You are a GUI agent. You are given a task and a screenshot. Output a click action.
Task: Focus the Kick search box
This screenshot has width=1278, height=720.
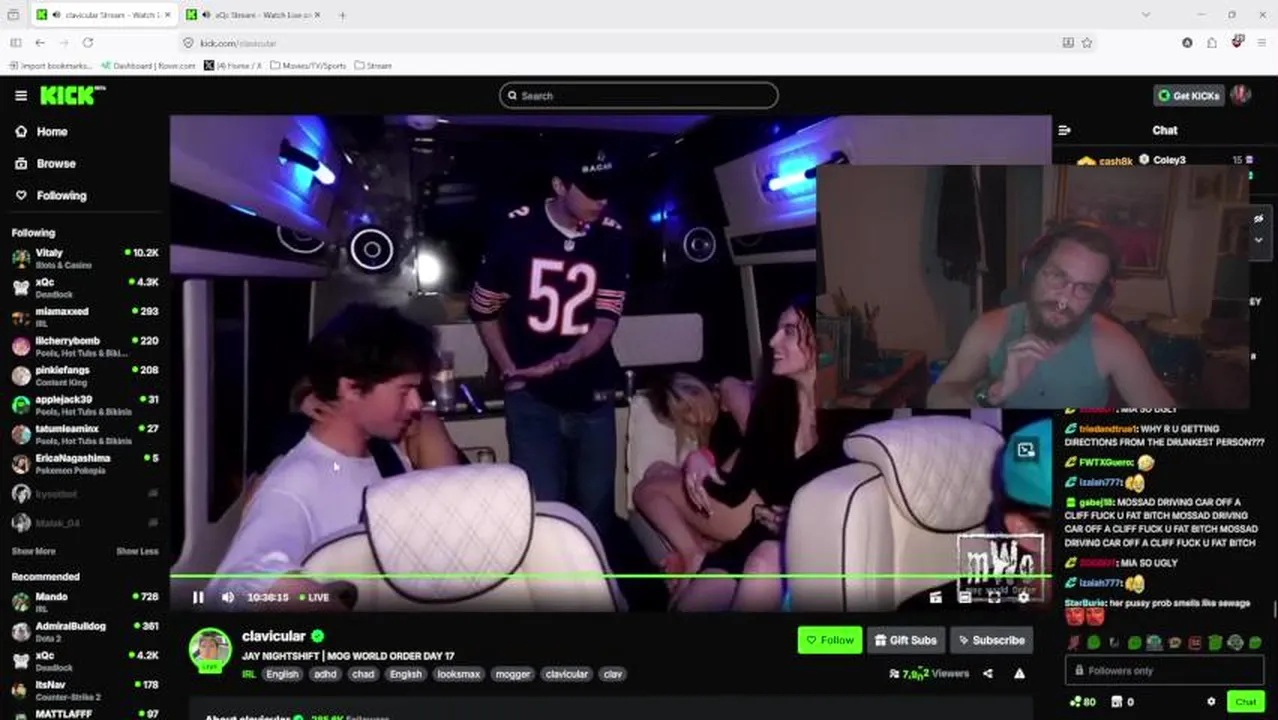[639, 95]
